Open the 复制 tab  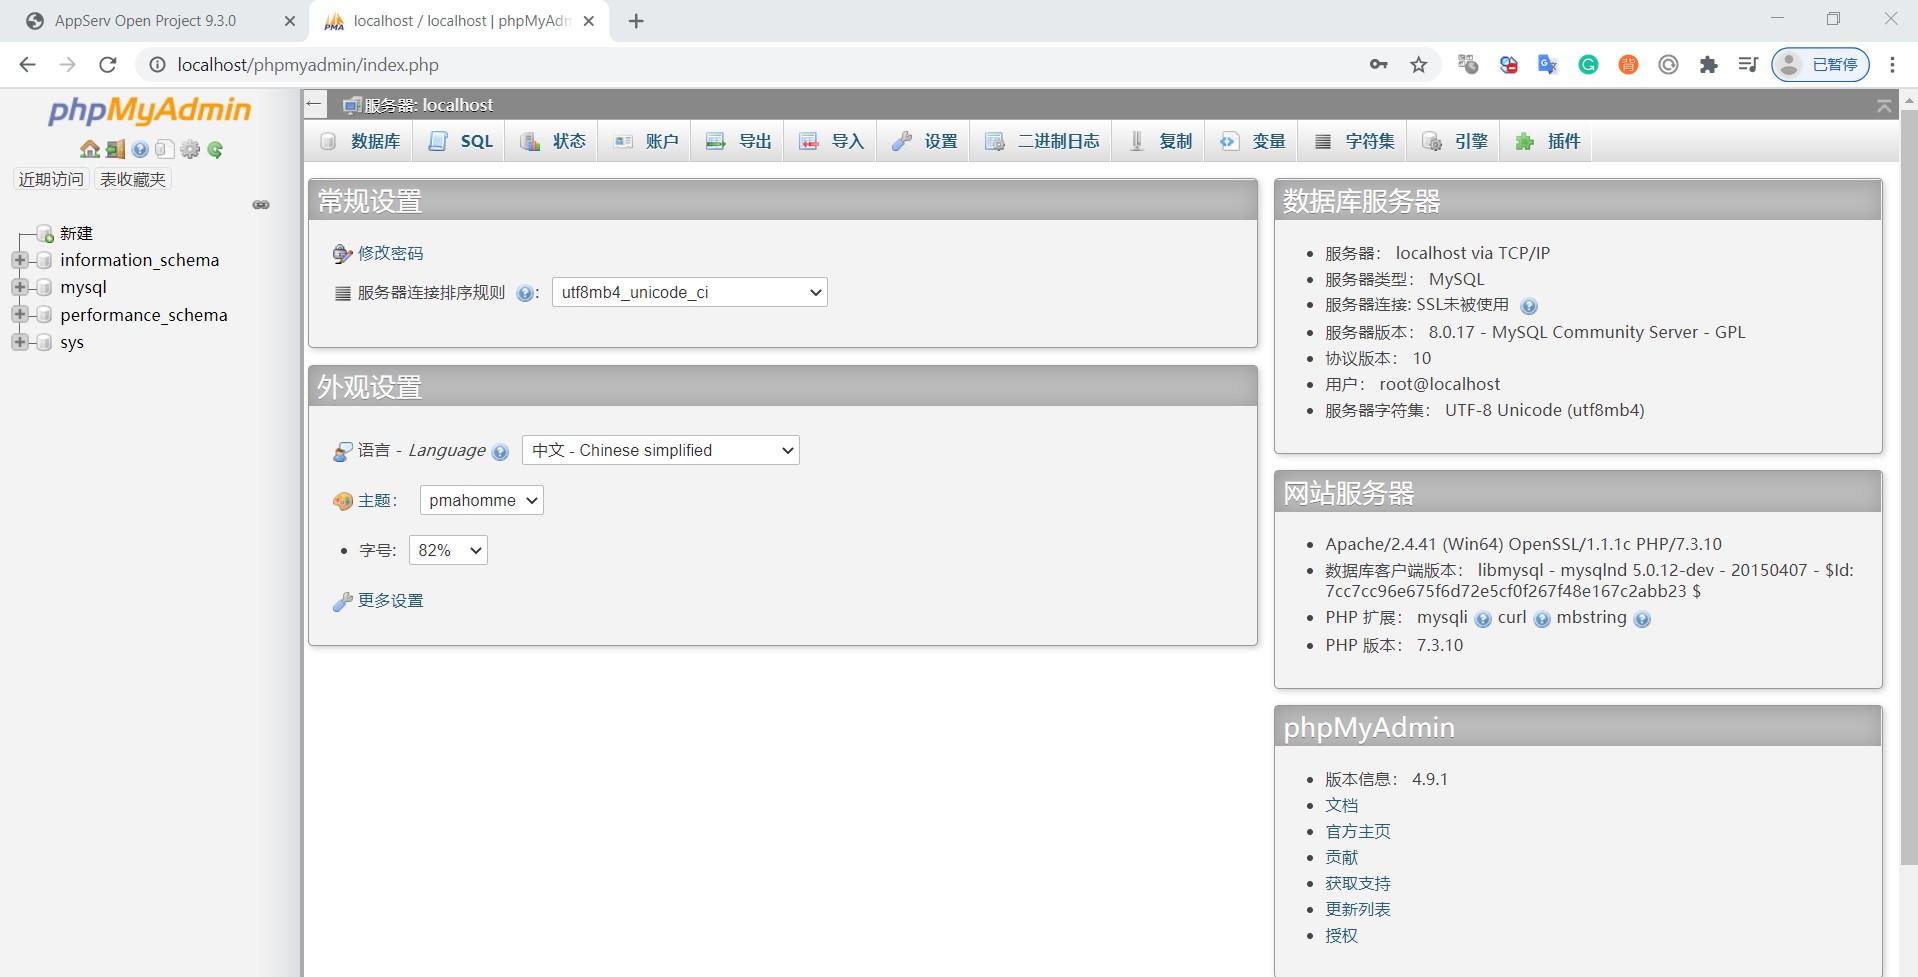[1160, 141]
